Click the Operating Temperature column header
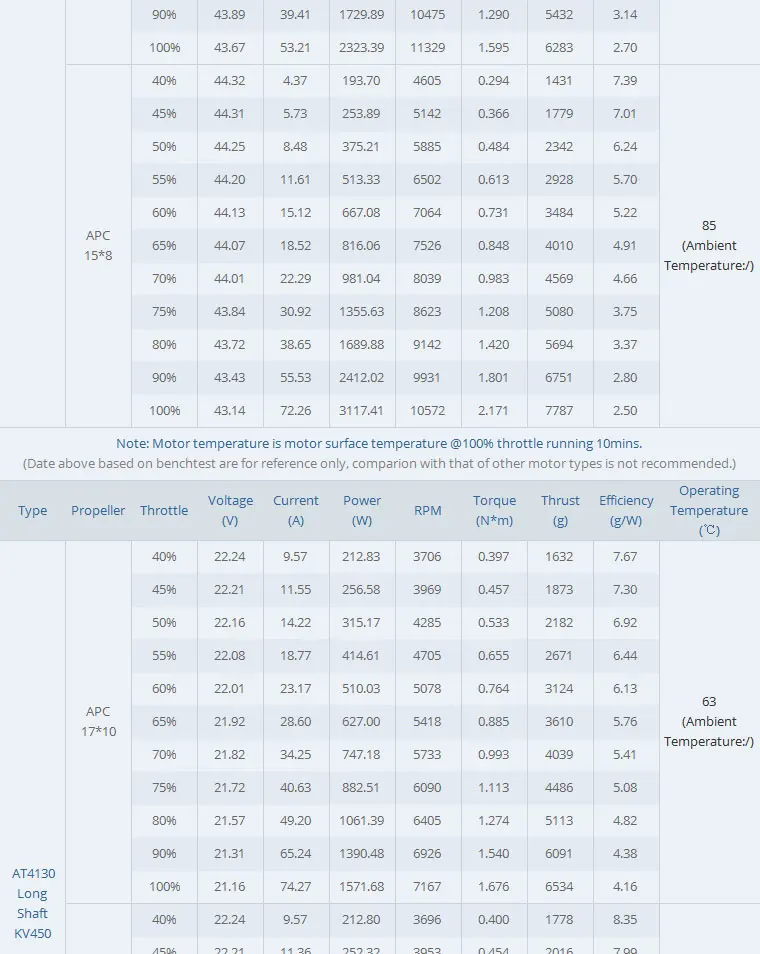Image resolution: width=760 pixels, height=954 pixels. tap(709, 510)
